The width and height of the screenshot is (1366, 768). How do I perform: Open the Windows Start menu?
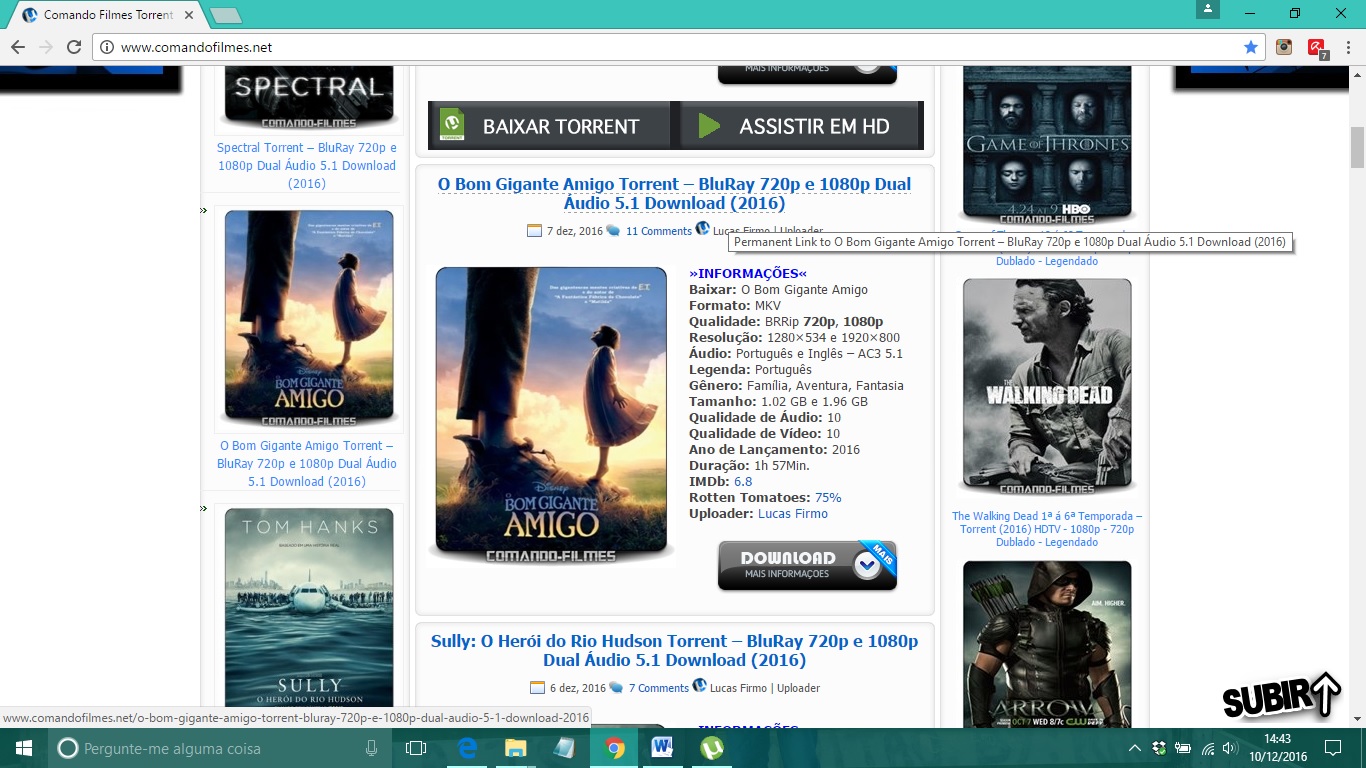pyautogui.click(x=22, y=747)
